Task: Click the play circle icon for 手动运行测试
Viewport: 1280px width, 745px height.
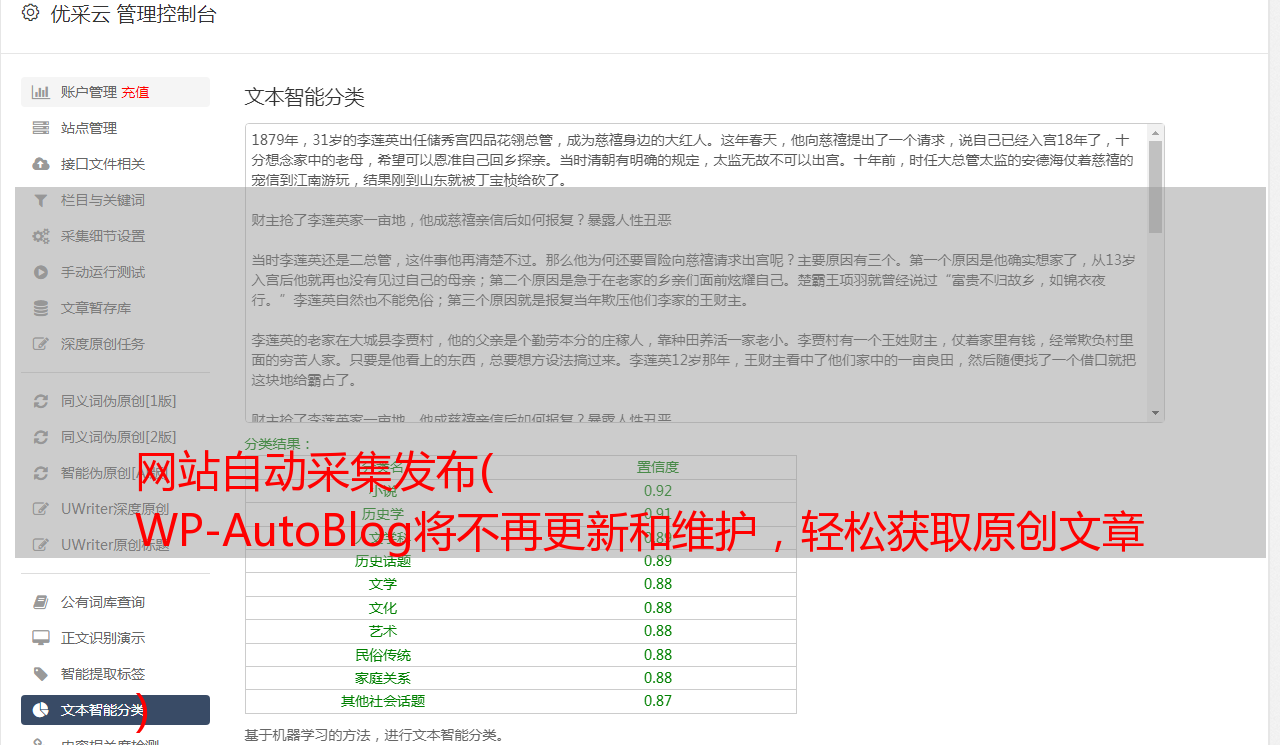Action: click(41, 272)
